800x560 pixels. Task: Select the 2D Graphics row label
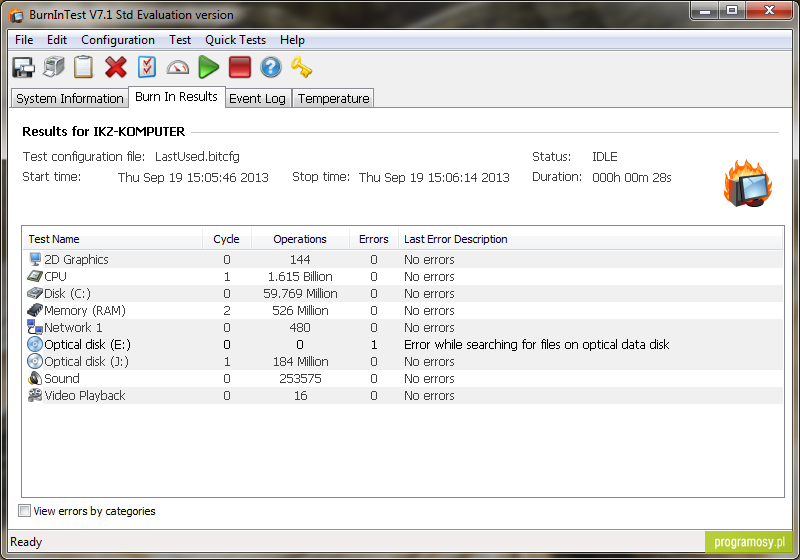(77, 260)
